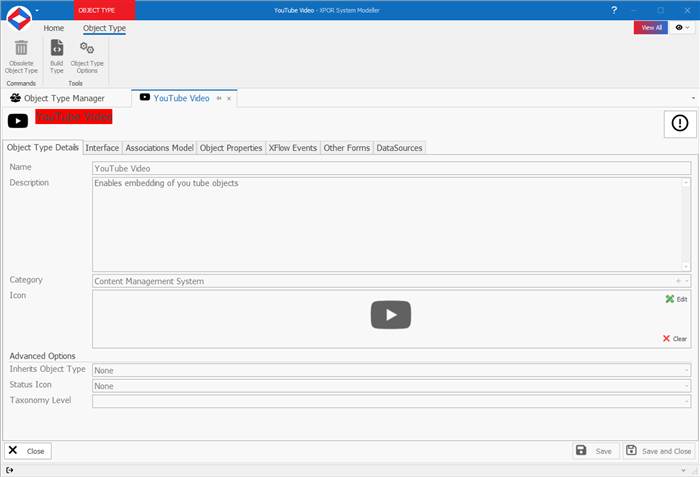Open the Other Forms tab
Screen dimensions: 700x477
346,148
